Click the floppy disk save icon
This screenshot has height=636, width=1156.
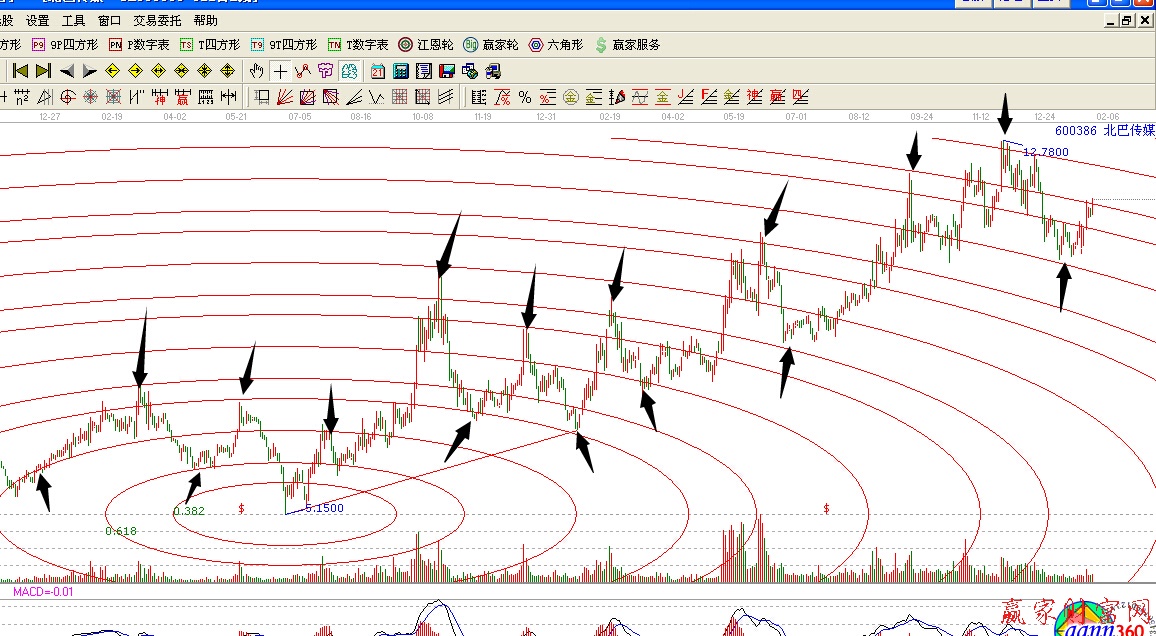pyautogui.click(x=447, y=71)
